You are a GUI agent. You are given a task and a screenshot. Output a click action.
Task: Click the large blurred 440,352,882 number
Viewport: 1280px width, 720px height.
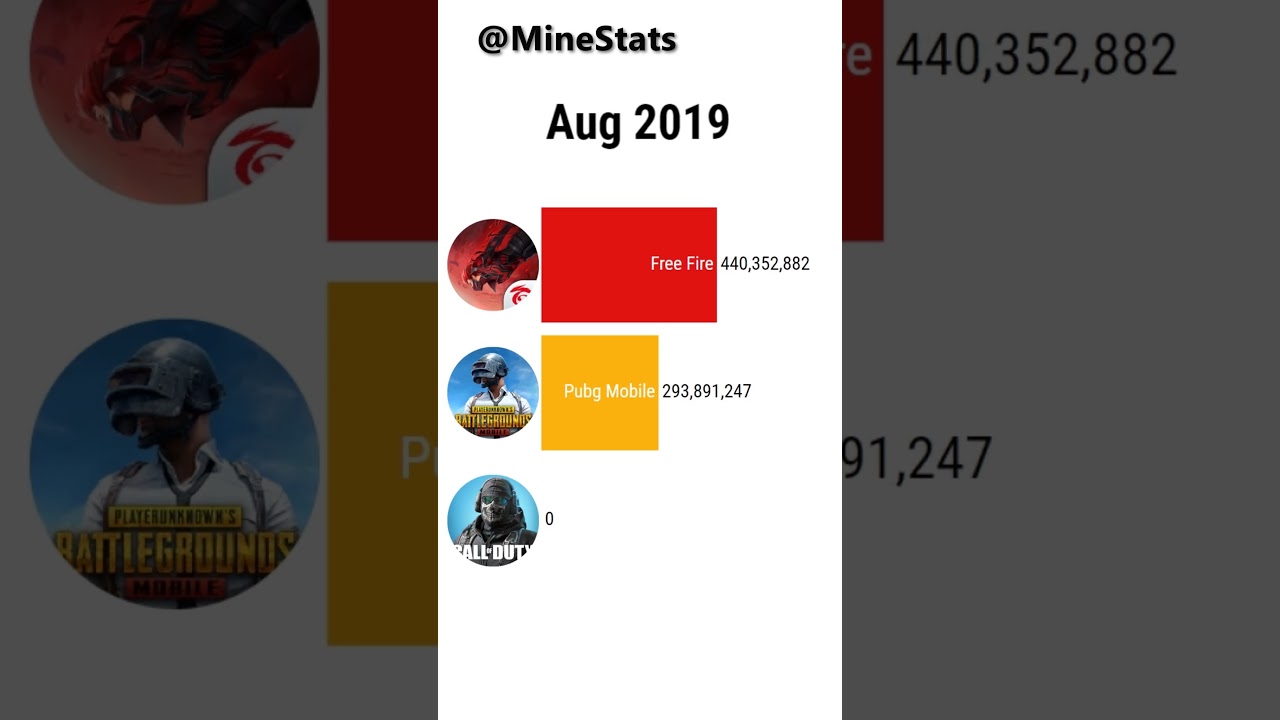click(1035, 55)
